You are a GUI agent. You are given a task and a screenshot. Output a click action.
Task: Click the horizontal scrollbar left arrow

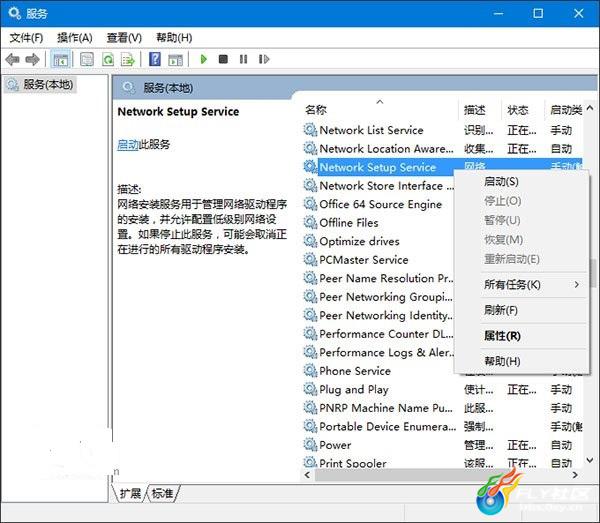307,475
